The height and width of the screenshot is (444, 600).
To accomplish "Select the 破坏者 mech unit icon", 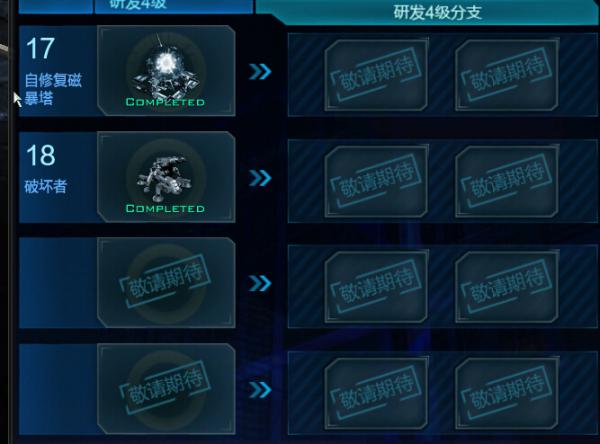I will [166, 177].
